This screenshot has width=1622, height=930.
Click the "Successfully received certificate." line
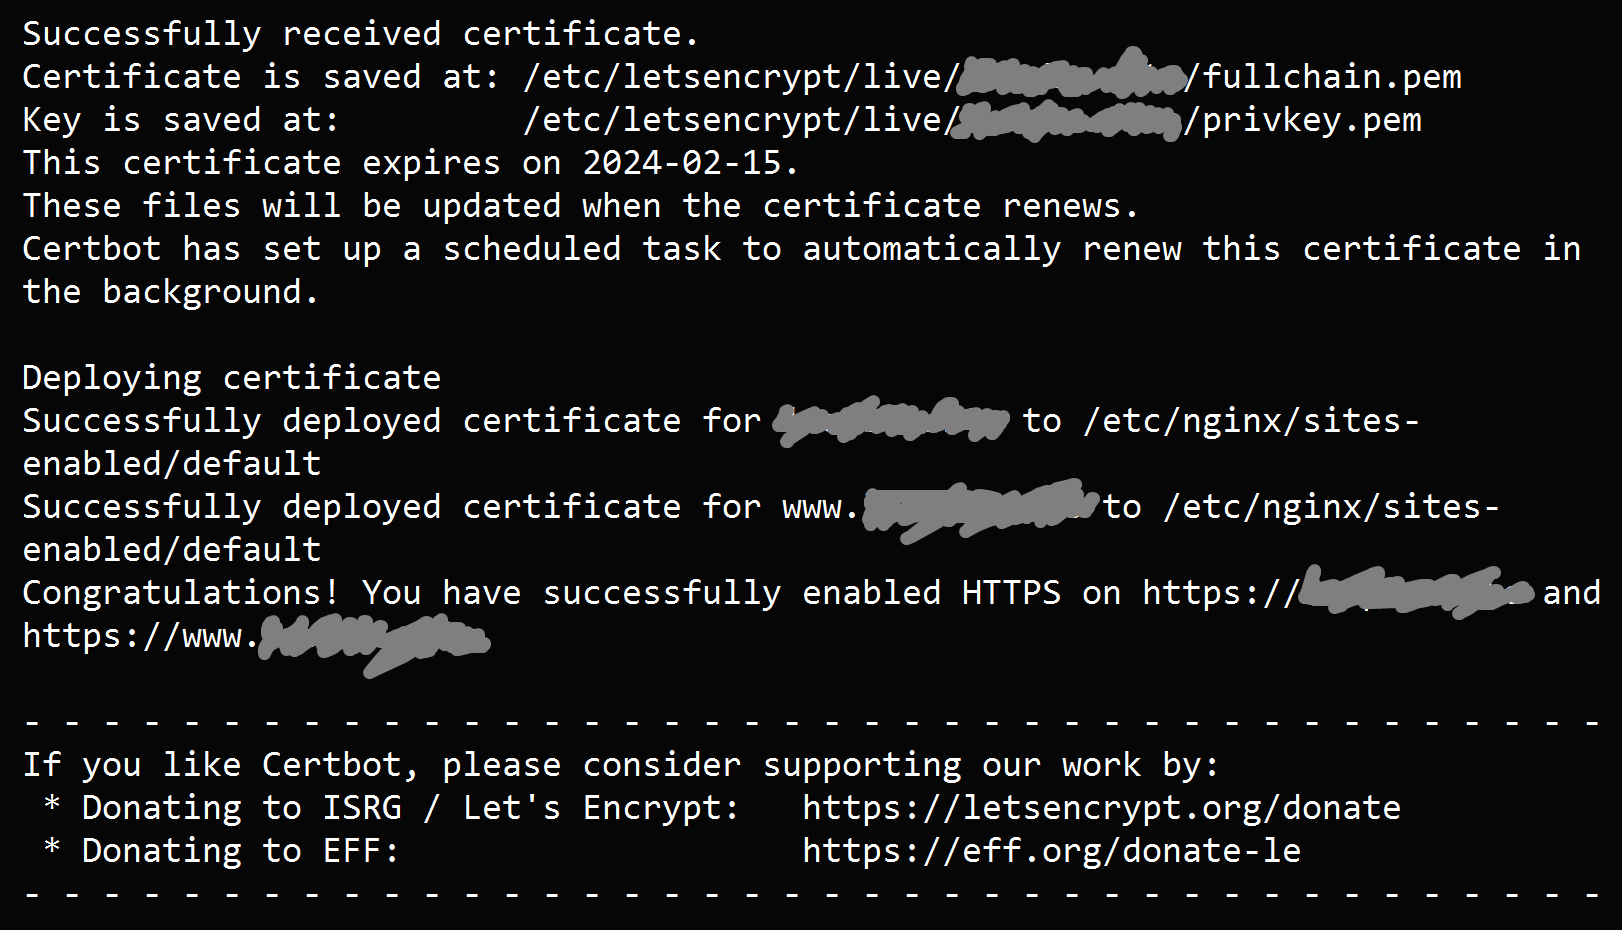pos(360,34)
